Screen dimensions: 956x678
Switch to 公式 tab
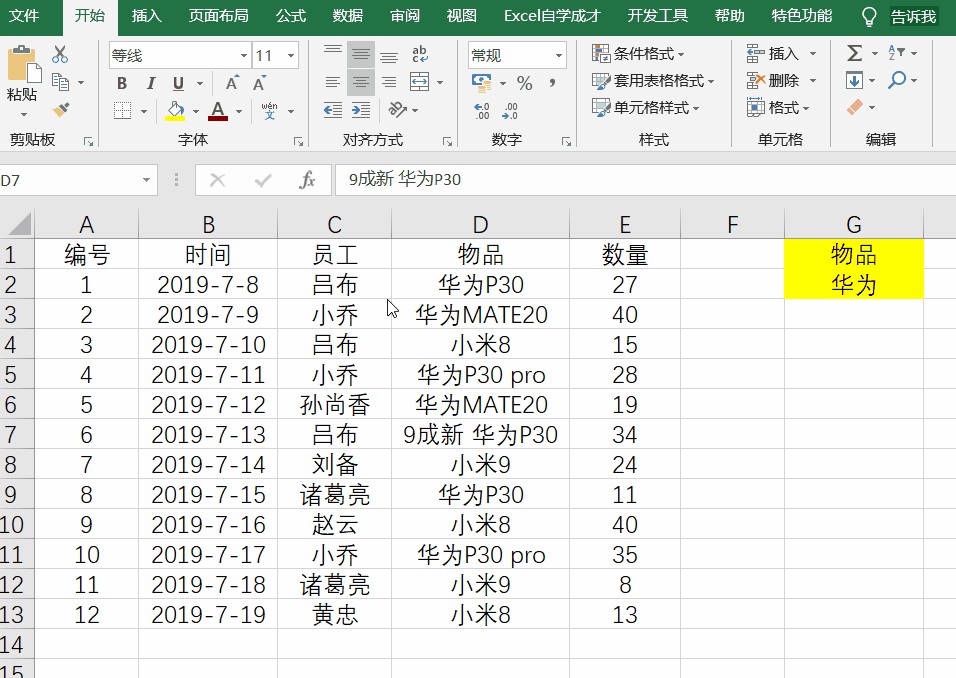pyautogui.click(x=291, y=16)
